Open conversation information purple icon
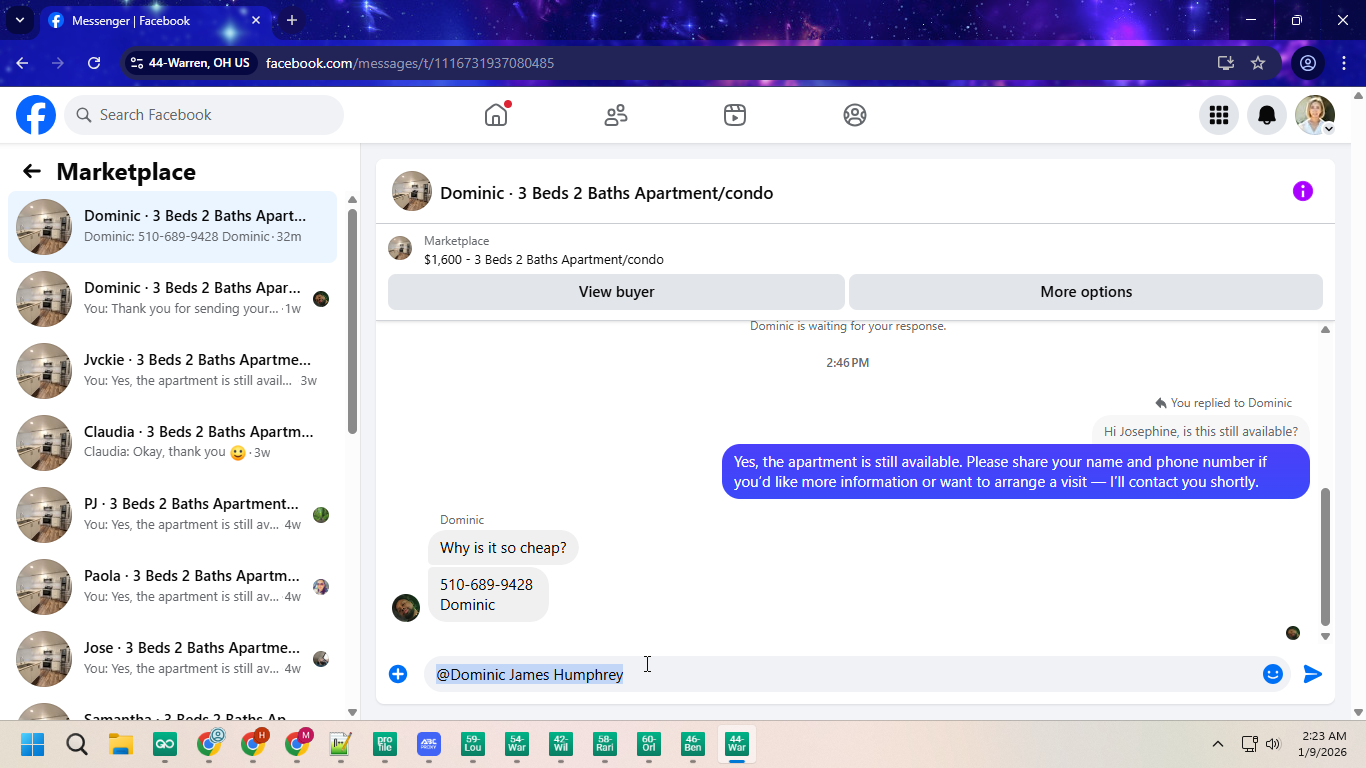This screenshot has width=1366, height=768. pyautogui.click(x=1303, y=191)
